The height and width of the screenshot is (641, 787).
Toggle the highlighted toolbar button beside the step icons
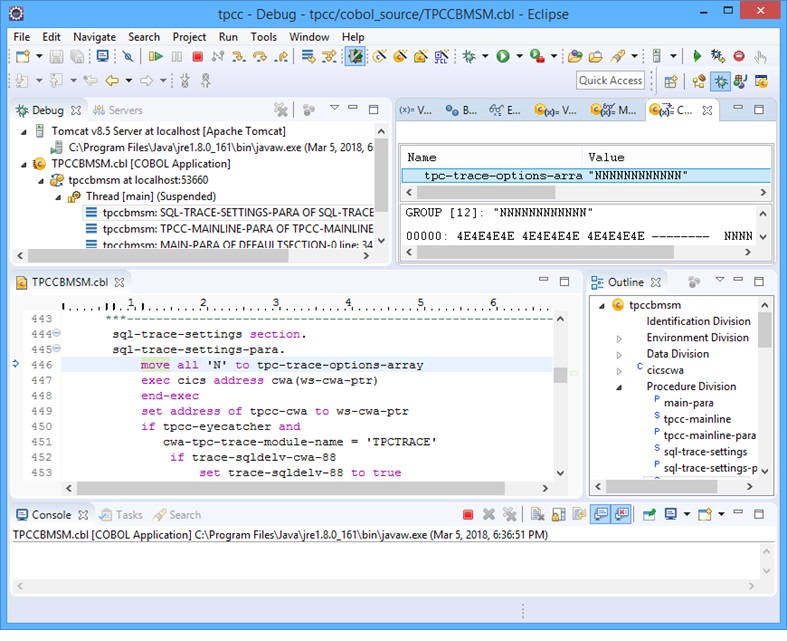pos(355,56)
